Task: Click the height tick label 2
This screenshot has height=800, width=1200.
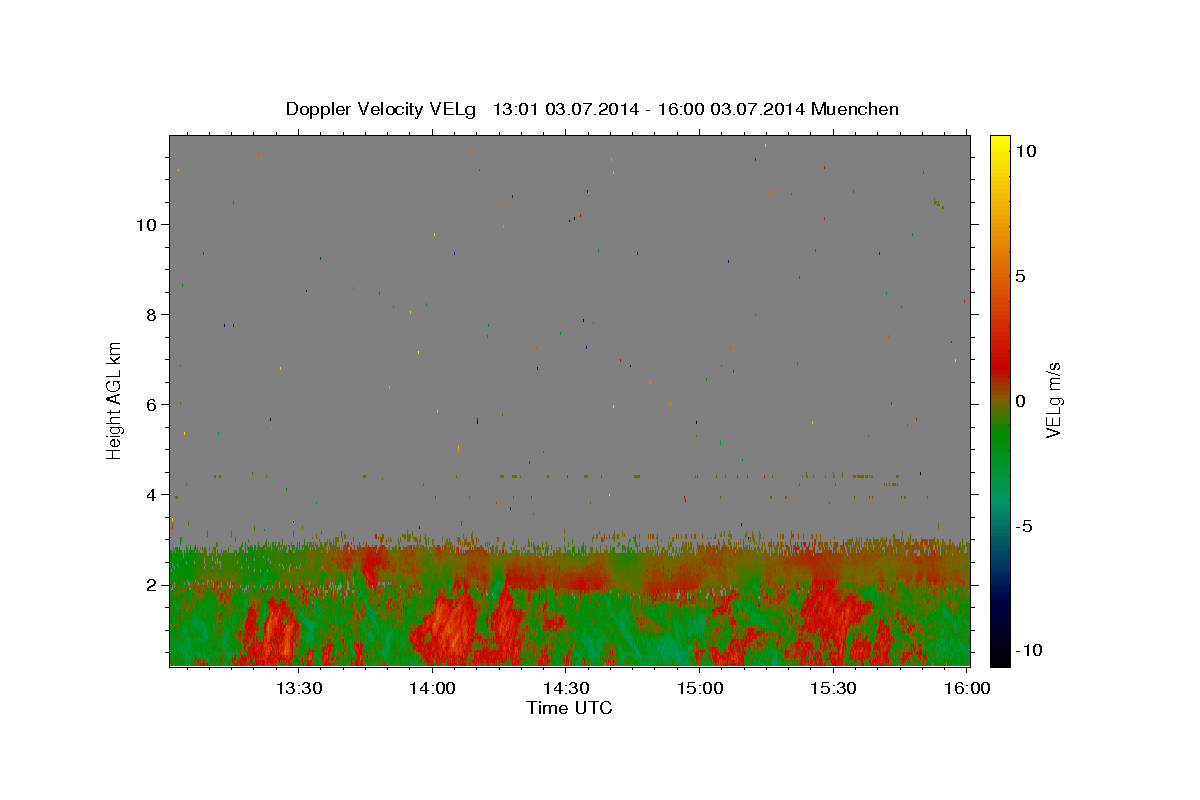Action: pos(153,584)
